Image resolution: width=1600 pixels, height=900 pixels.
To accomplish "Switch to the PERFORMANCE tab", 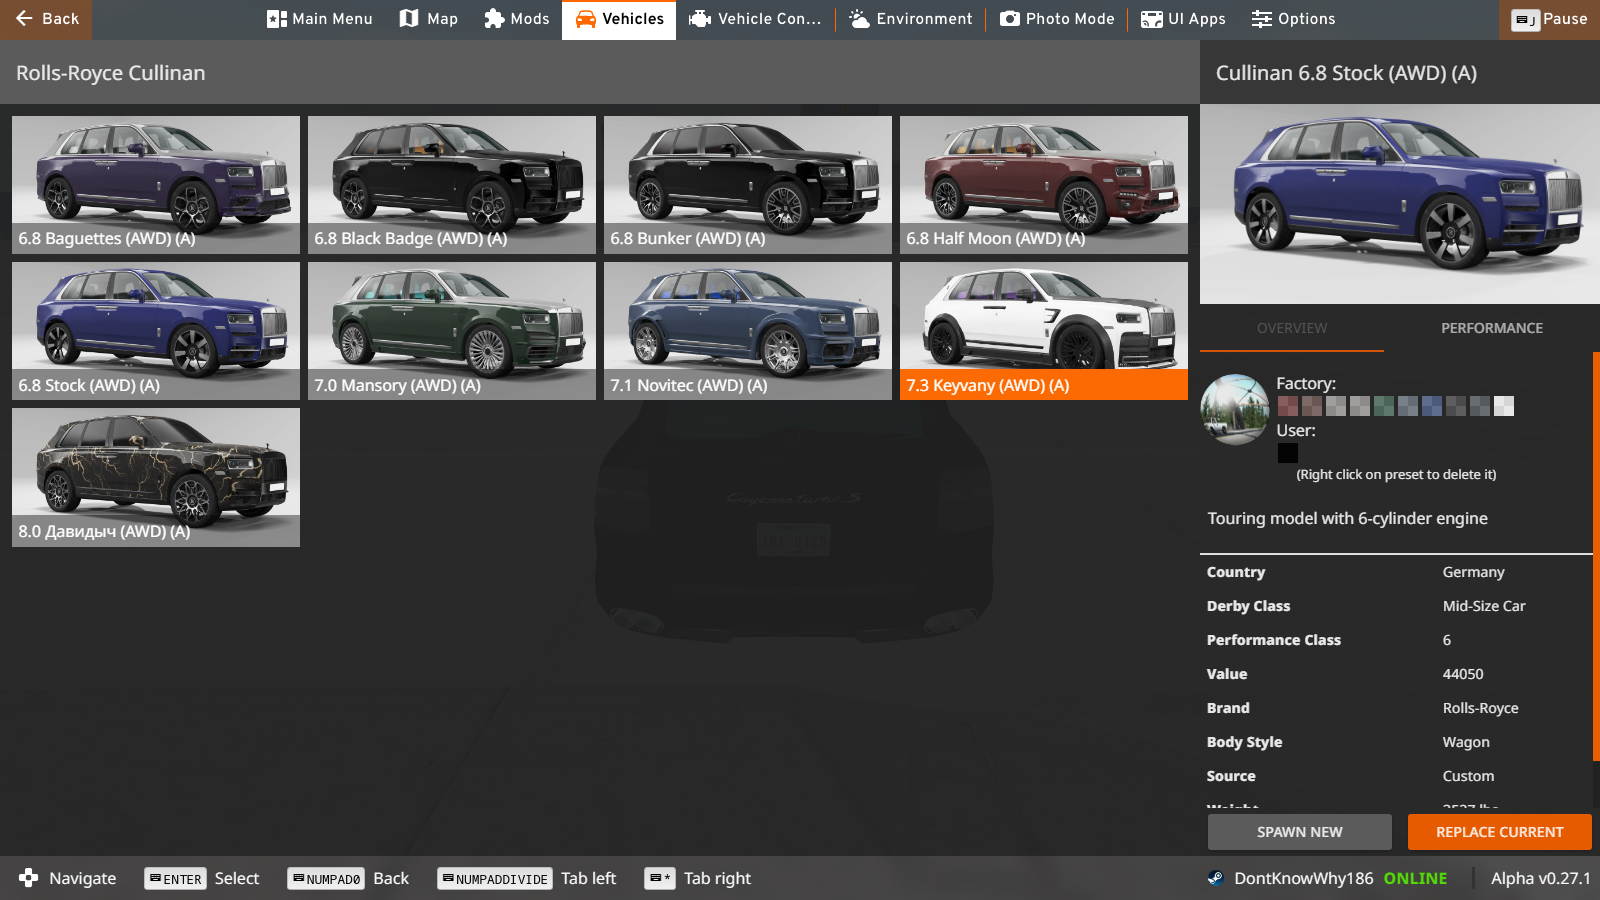I will point(1492,328).
